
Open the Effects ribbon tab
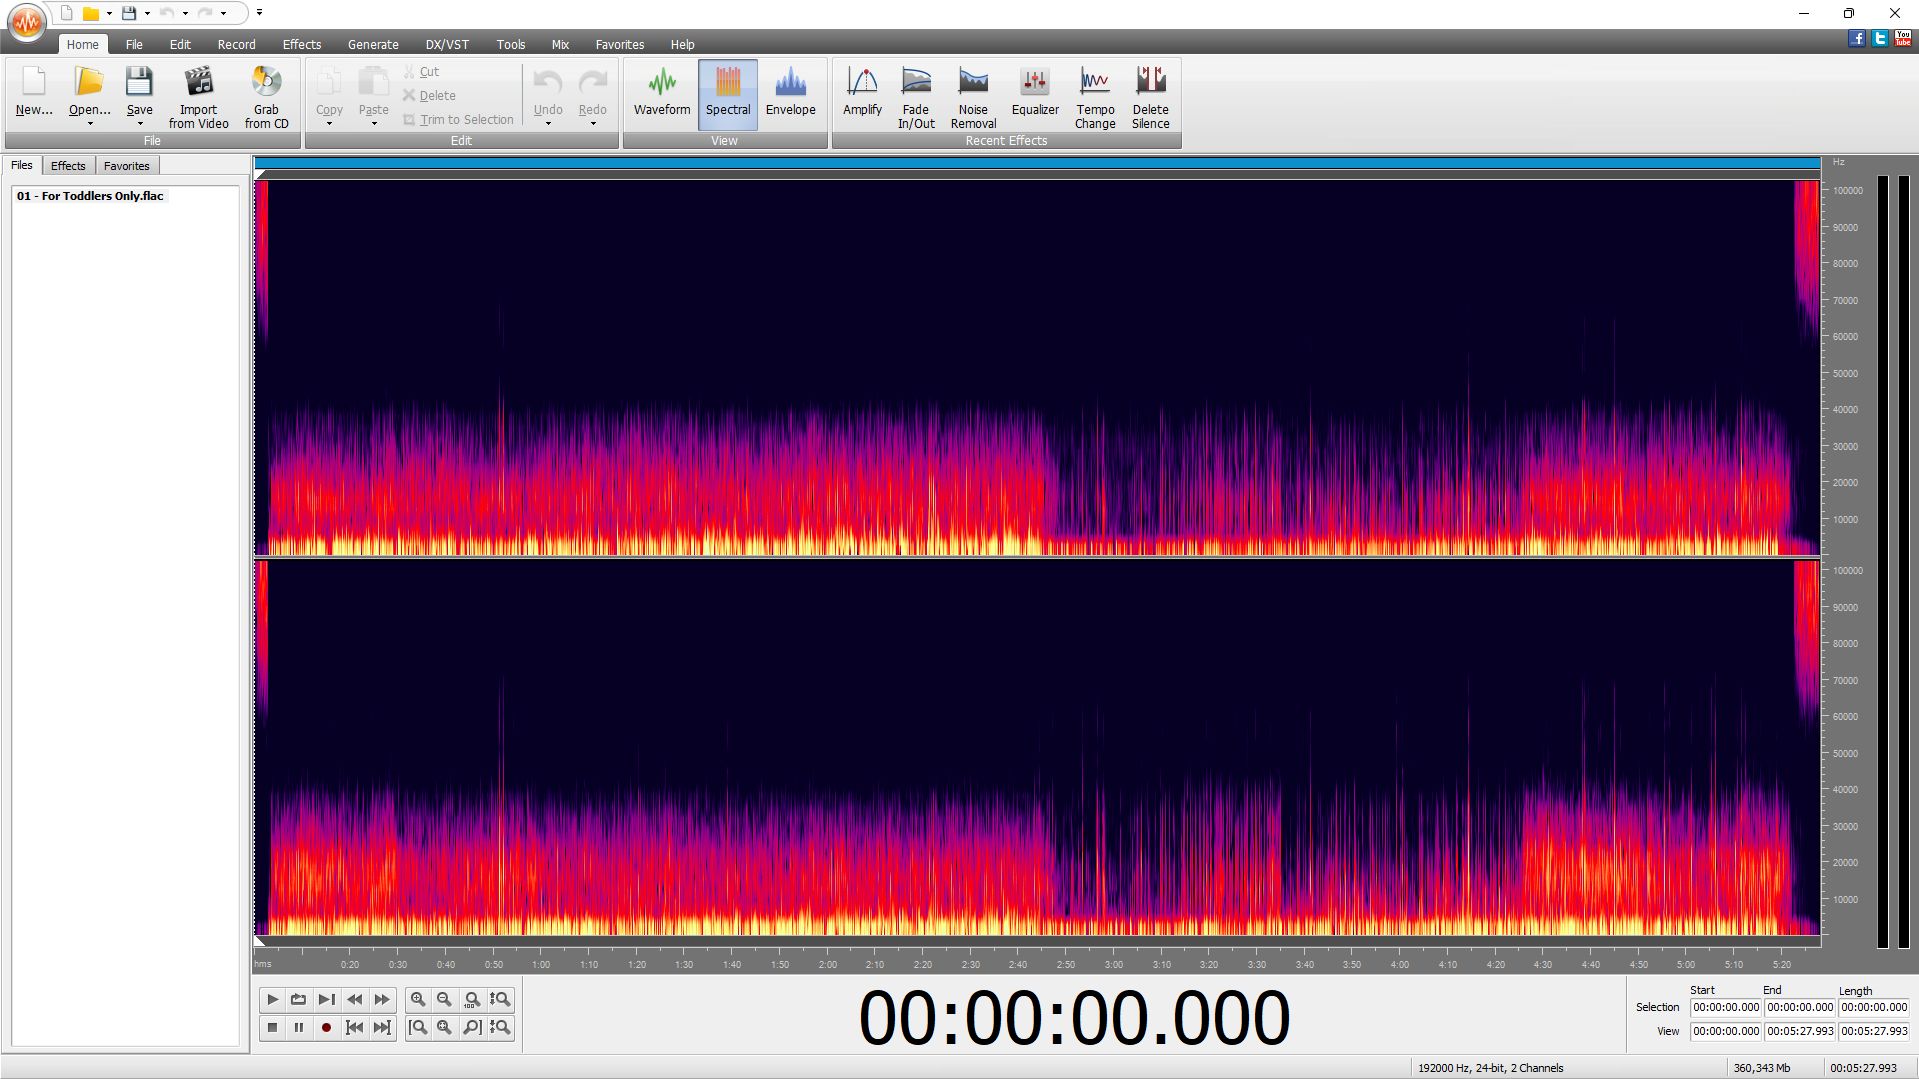point(301,44)
